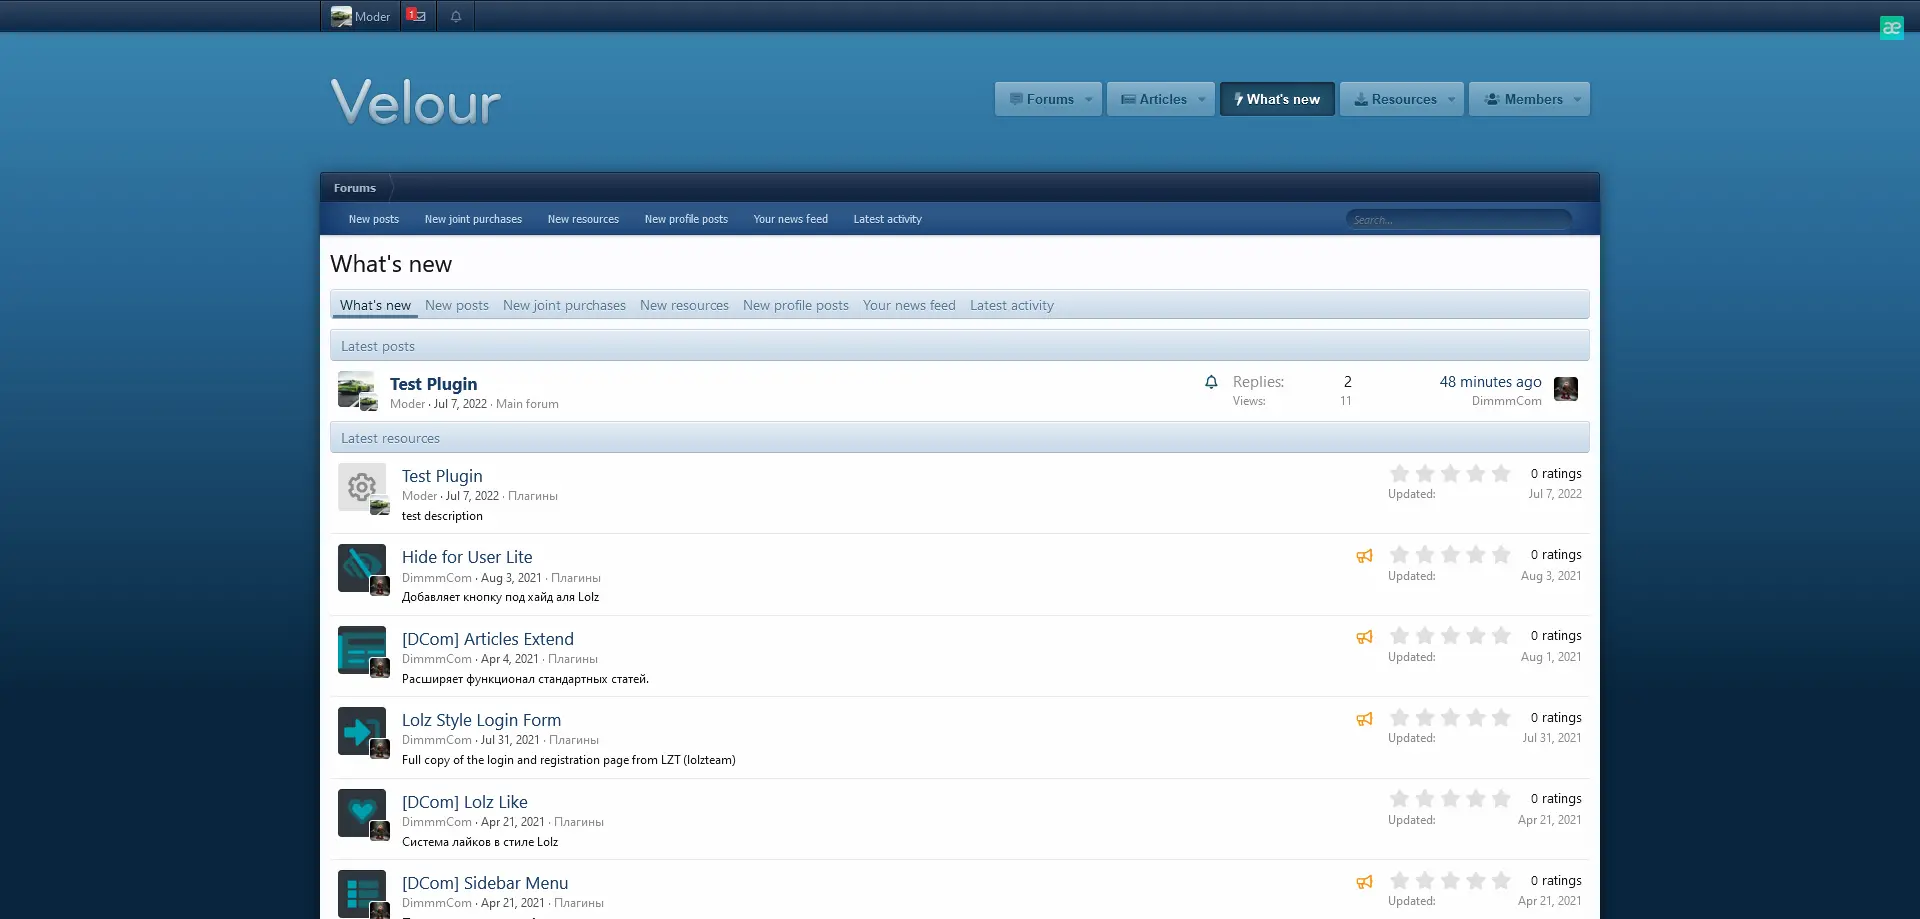The image size is (1920, 919).
Task: Open the What's new navigation button
Action: click(x=1277, y=99)
